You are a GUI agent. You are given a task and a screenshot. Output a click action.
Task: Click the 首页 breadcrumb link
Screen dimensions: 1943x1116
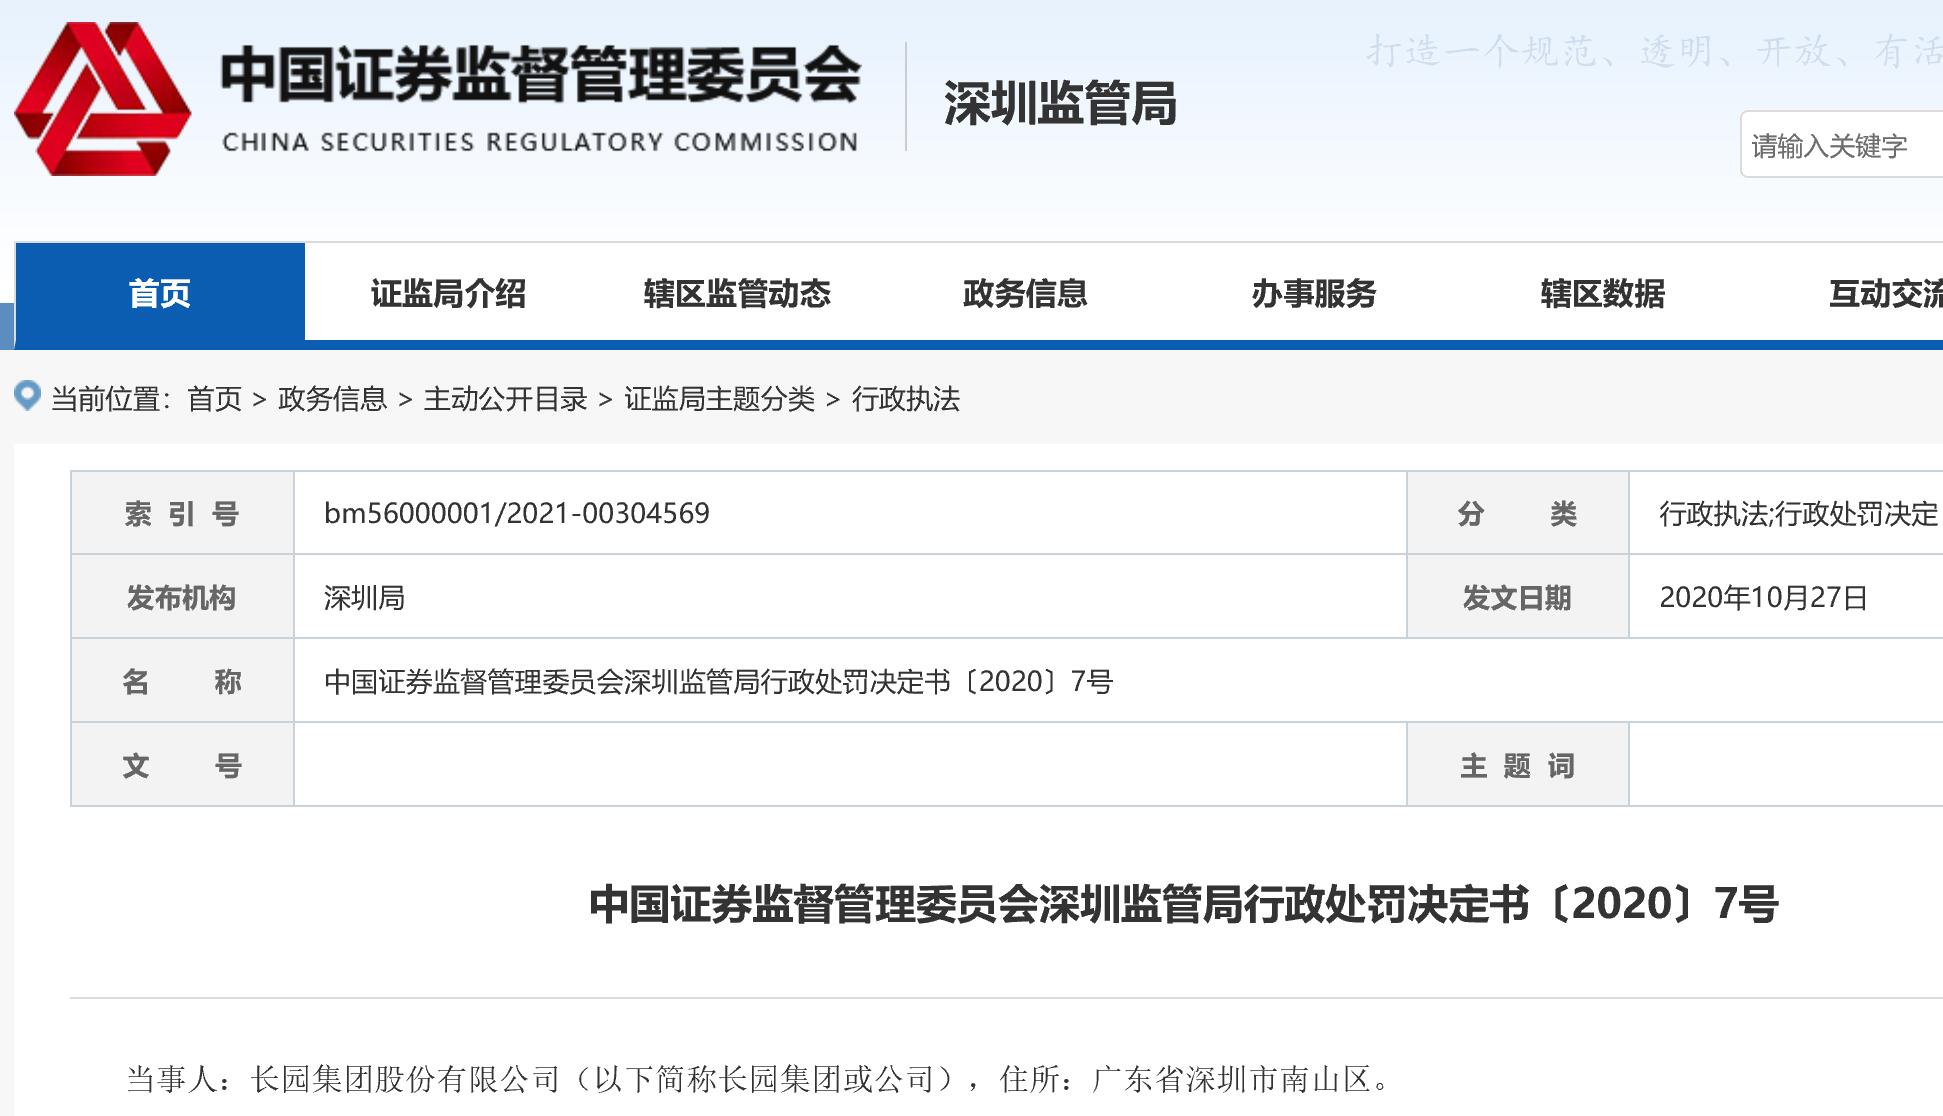(214, 399)
